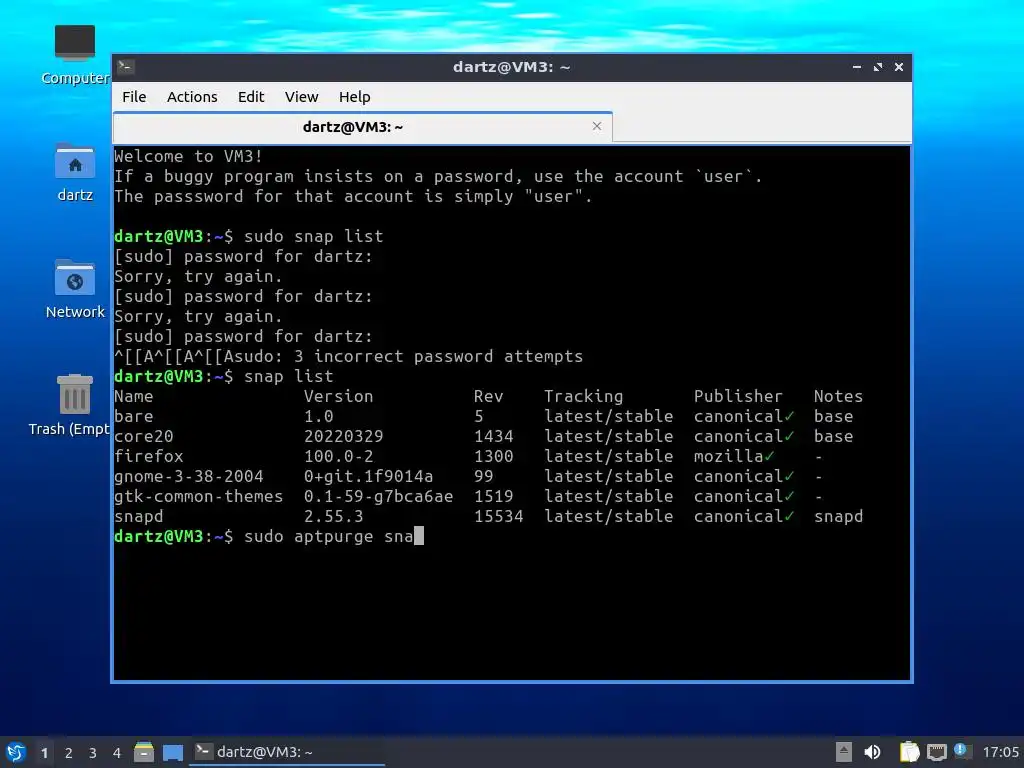The height and width of the screenshot is (768, 1024).
Task: Select the dartz@VM3: ~ terminal tab
Action: pyautogui.click(x=362, y=127)
